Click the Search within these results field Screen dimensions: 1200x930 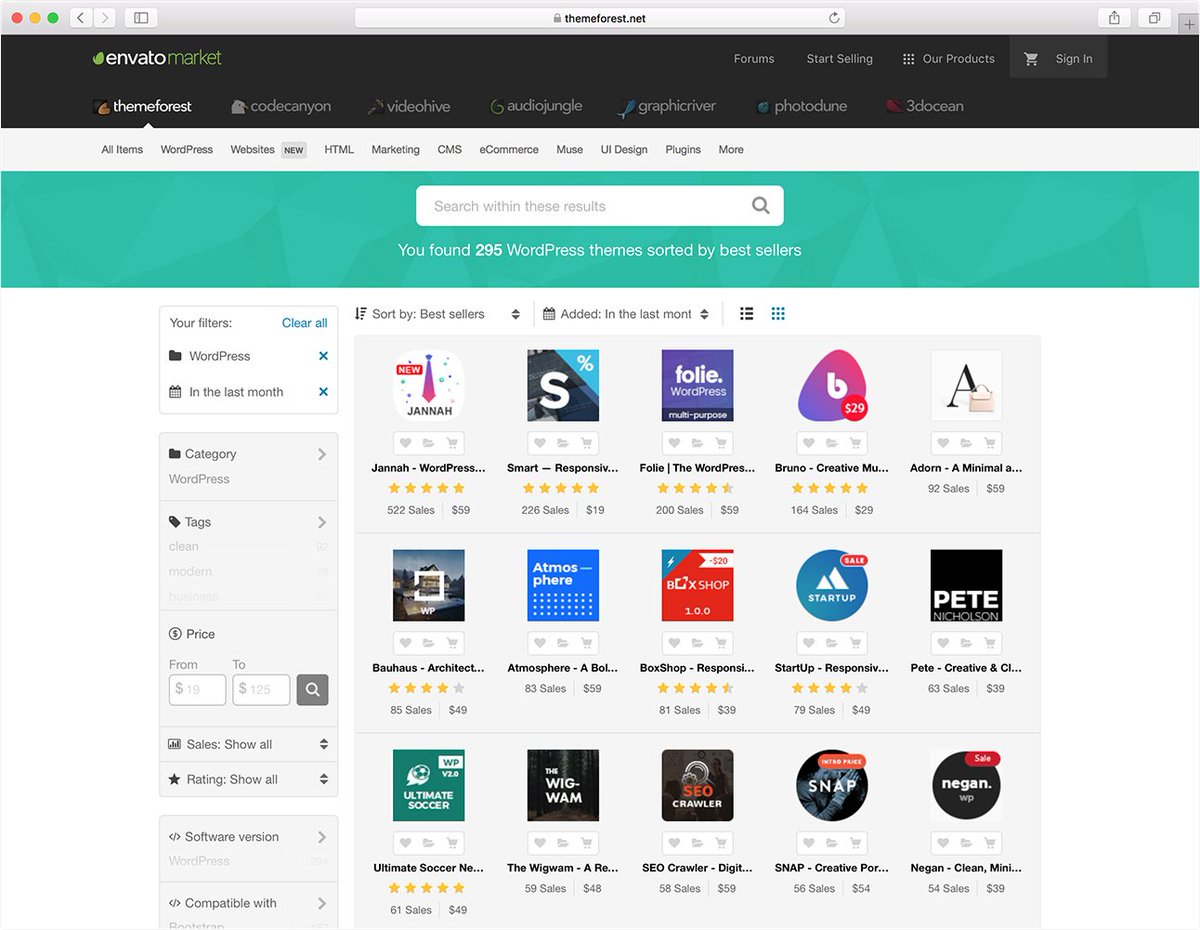click(600, 206)
